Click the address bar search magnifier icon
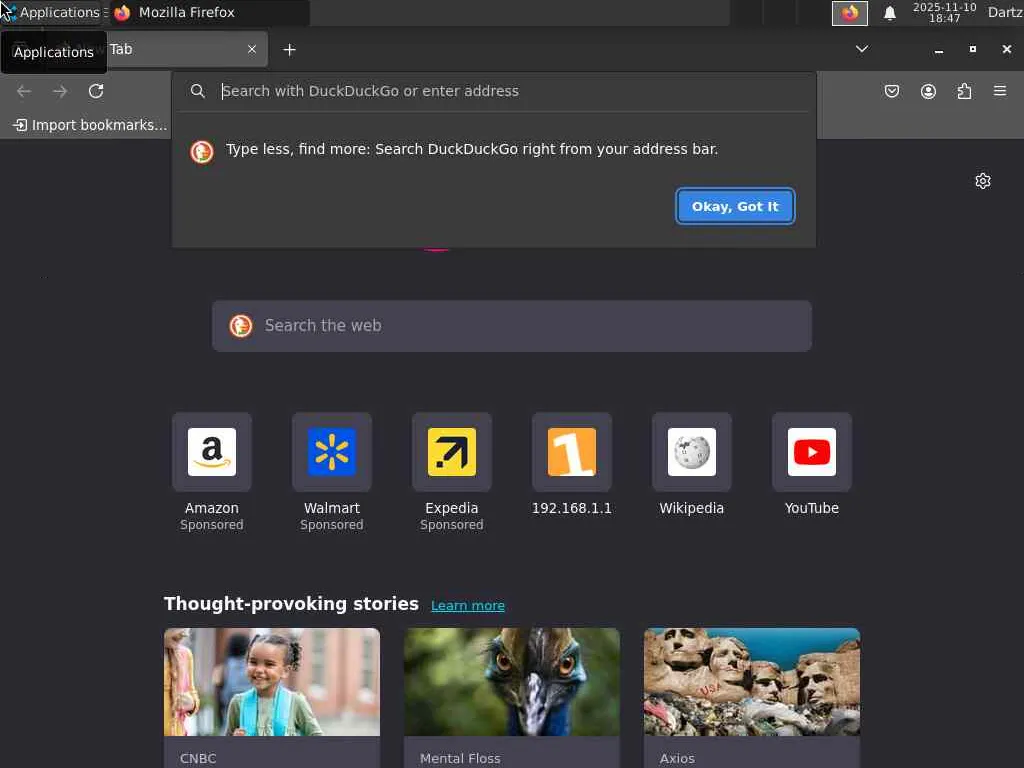The width and height of the screenshot is (1024, 768). click(x=197, y=91)
